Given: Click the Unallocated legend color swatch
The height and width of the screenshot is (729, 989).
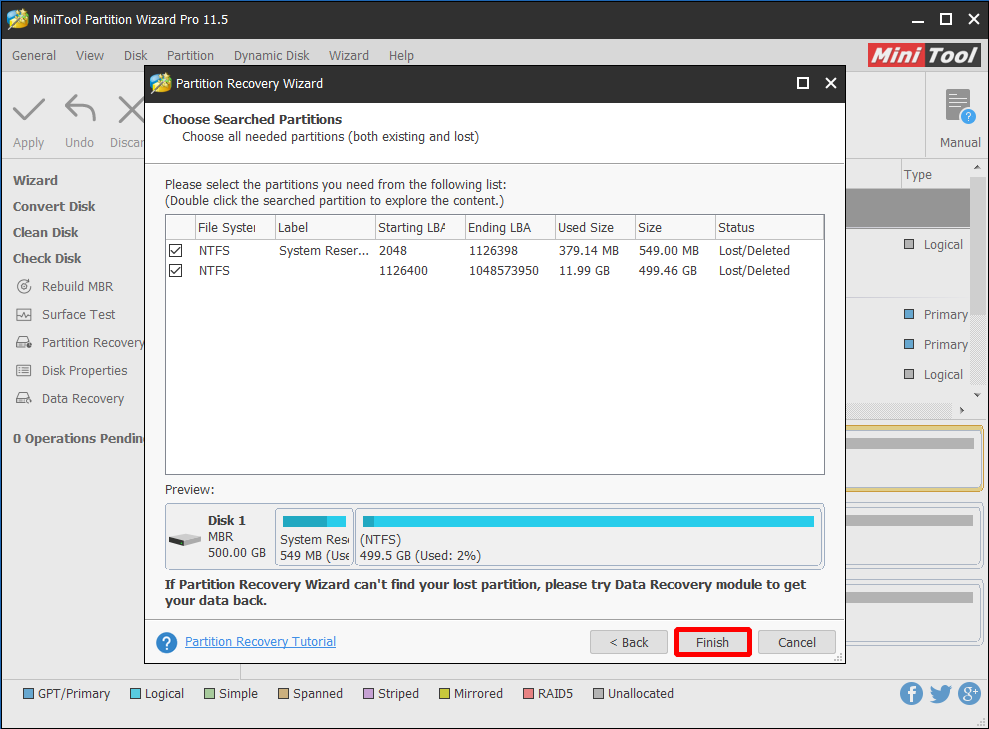Looking at the screenshot, I should (599, 694).
